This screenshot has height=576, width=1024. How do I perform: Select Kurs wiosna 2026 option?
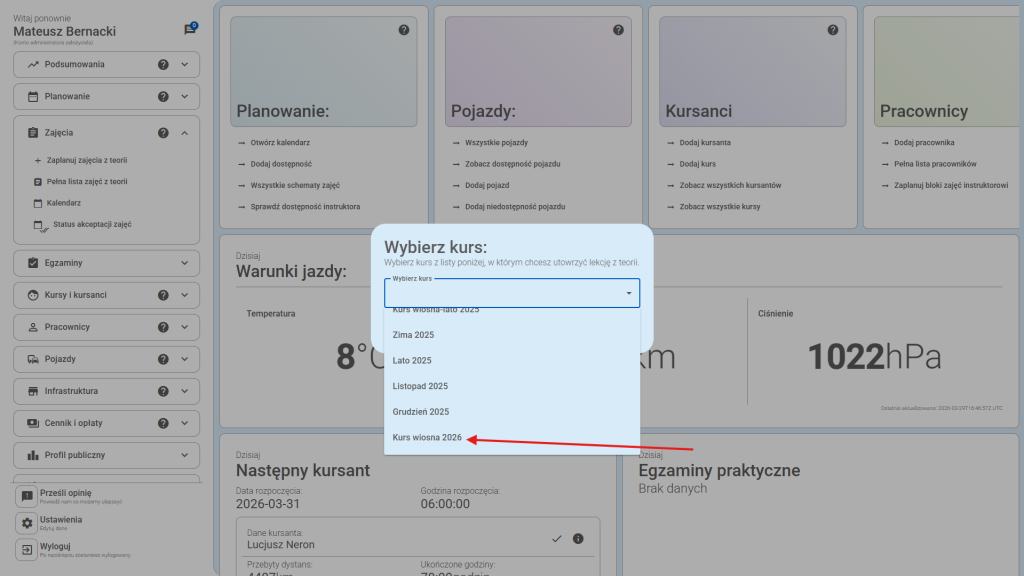428,438
